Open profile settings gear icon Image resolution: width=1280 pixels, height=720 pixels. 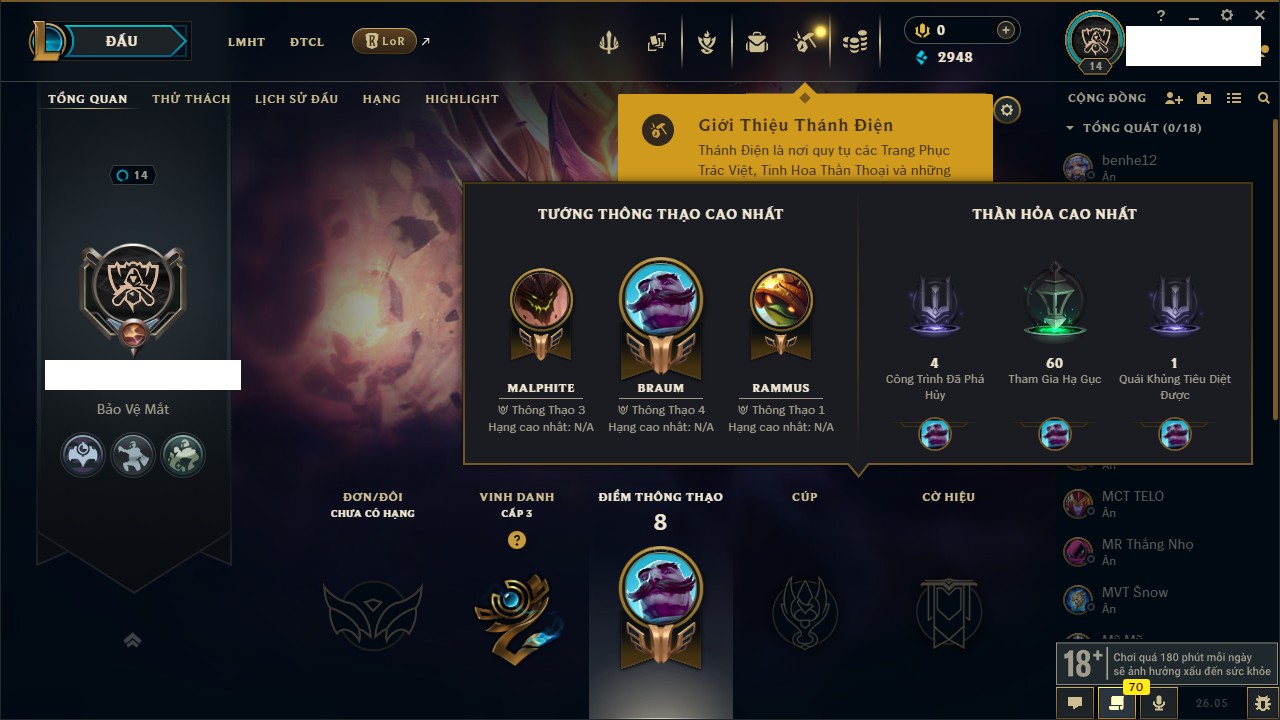click(x=1007, y=110)
